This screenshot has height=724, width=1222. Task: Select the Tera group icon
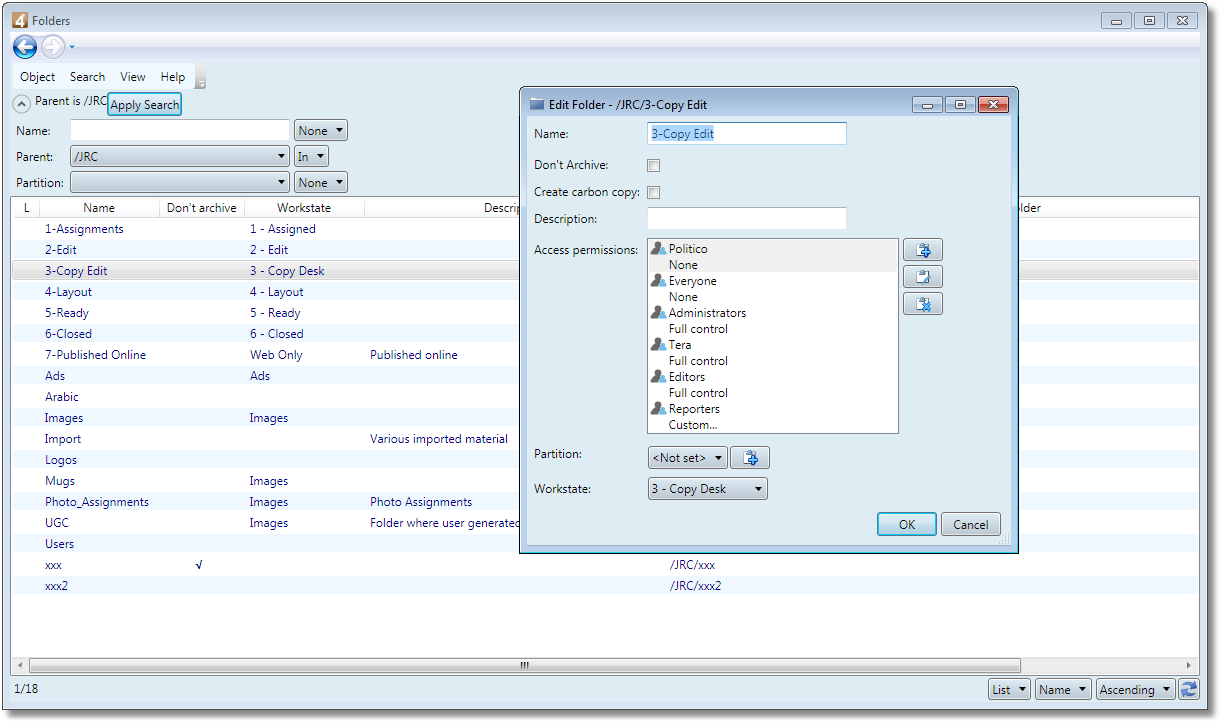[x=658, y=345]
